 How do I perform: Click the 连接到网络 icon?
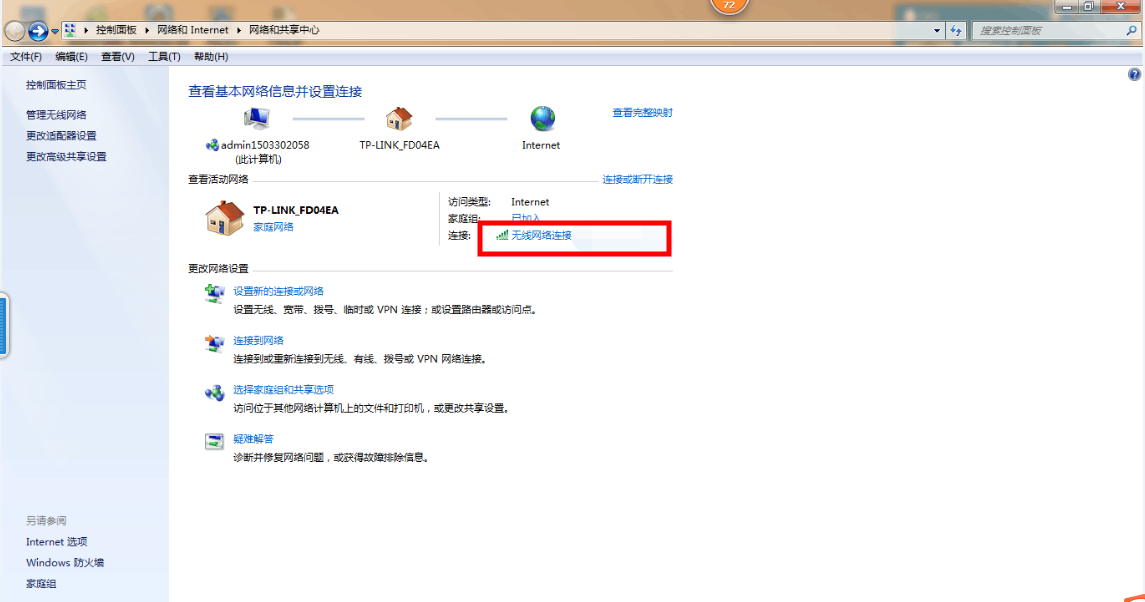214,343
